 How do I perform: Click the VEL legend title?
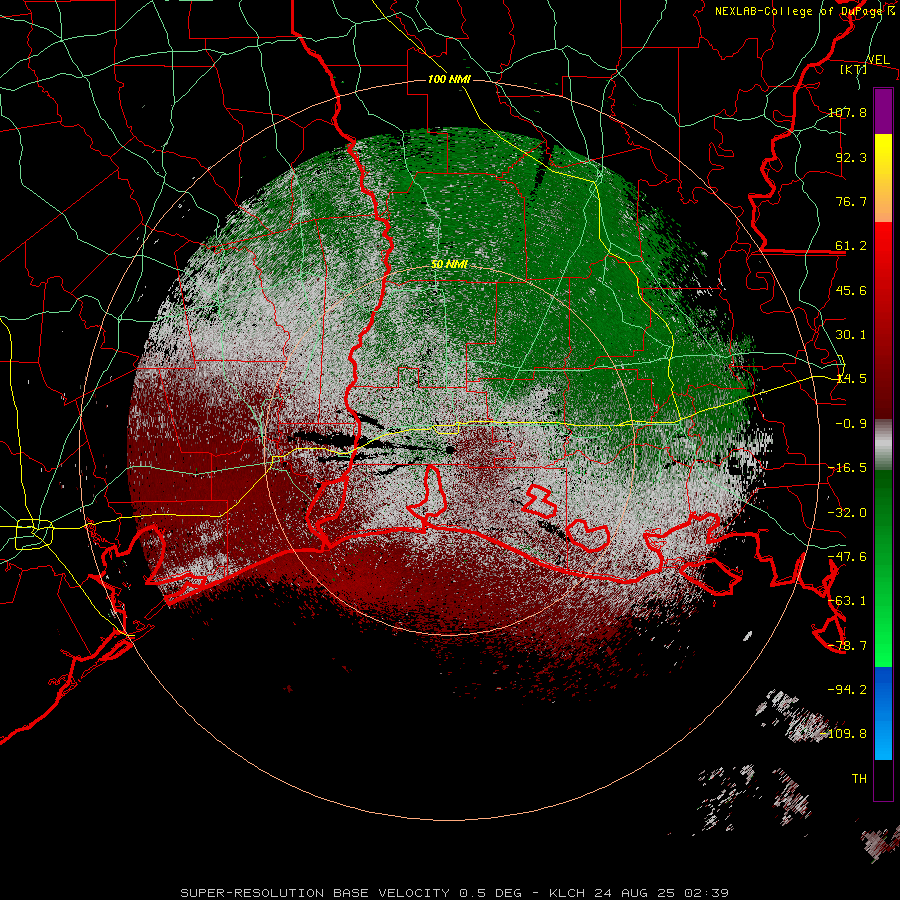coord(878,60)
